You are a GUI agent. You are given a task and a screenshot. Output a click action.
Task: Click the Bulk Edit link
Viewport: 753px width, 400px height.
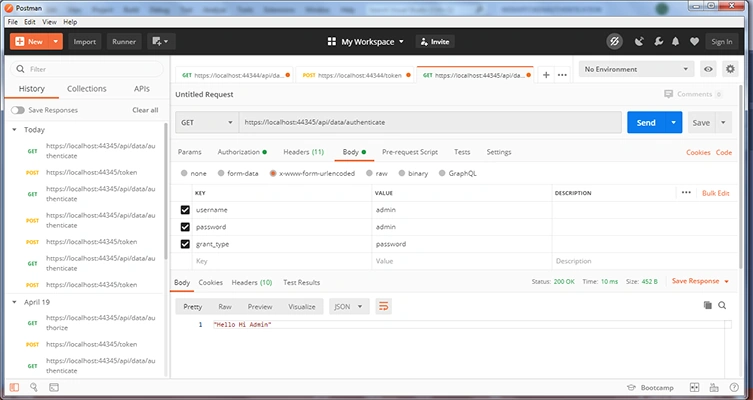[716, 193]
